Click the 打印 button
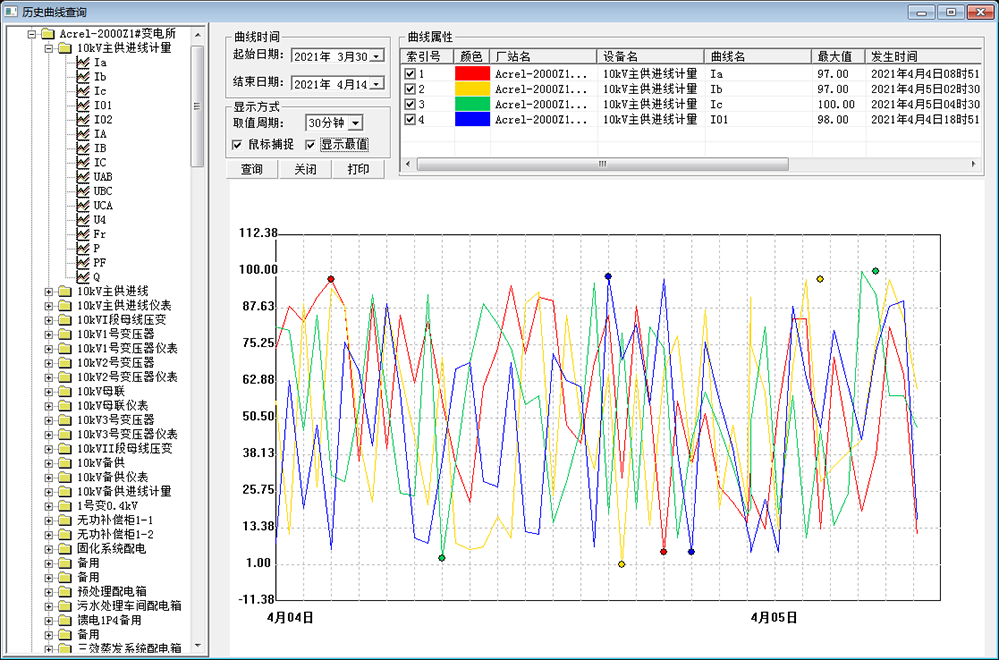The image size is (1000, 660). 358,170
